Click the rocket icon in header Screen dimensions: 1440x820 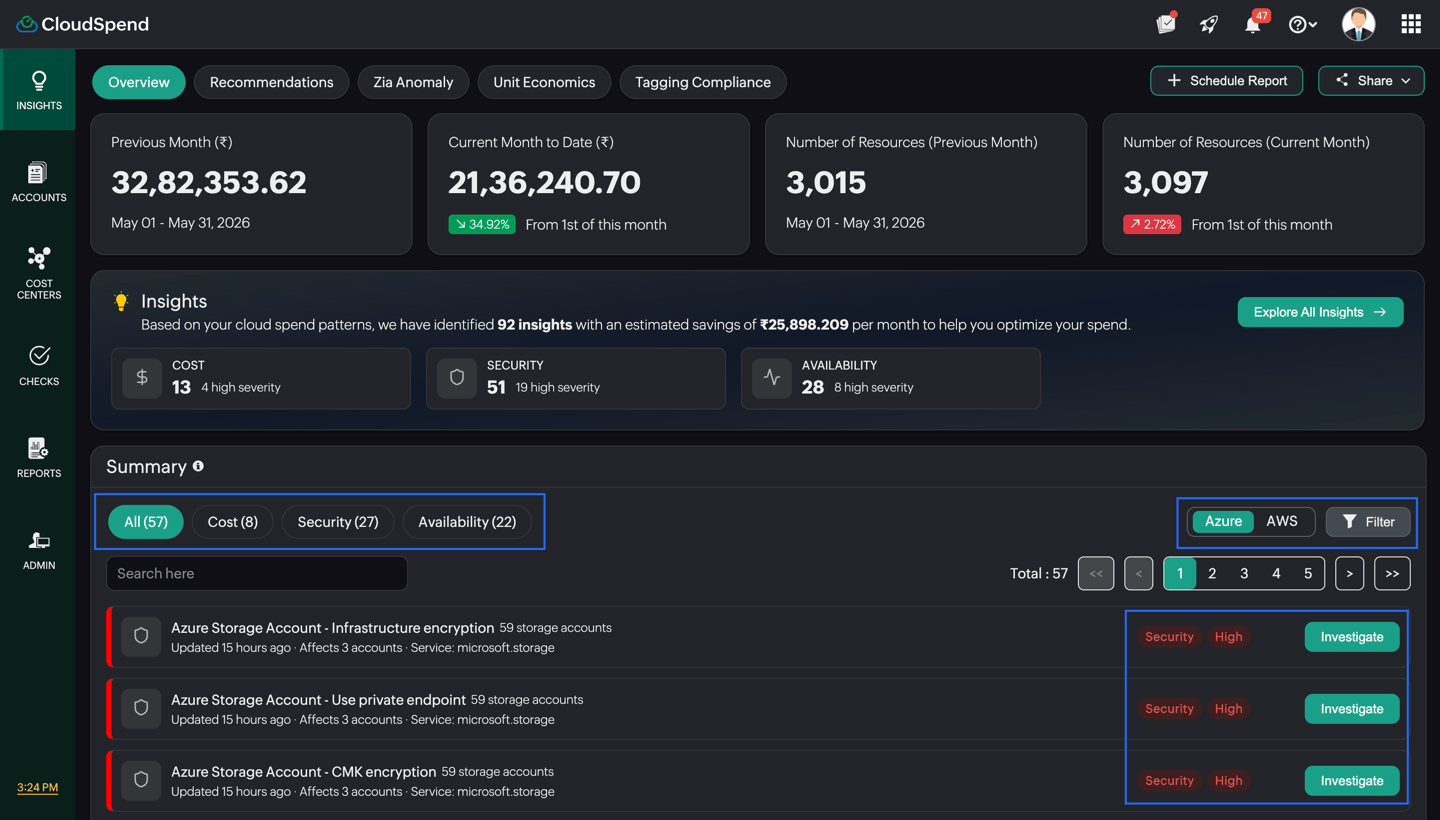[x=1209, y=24]
